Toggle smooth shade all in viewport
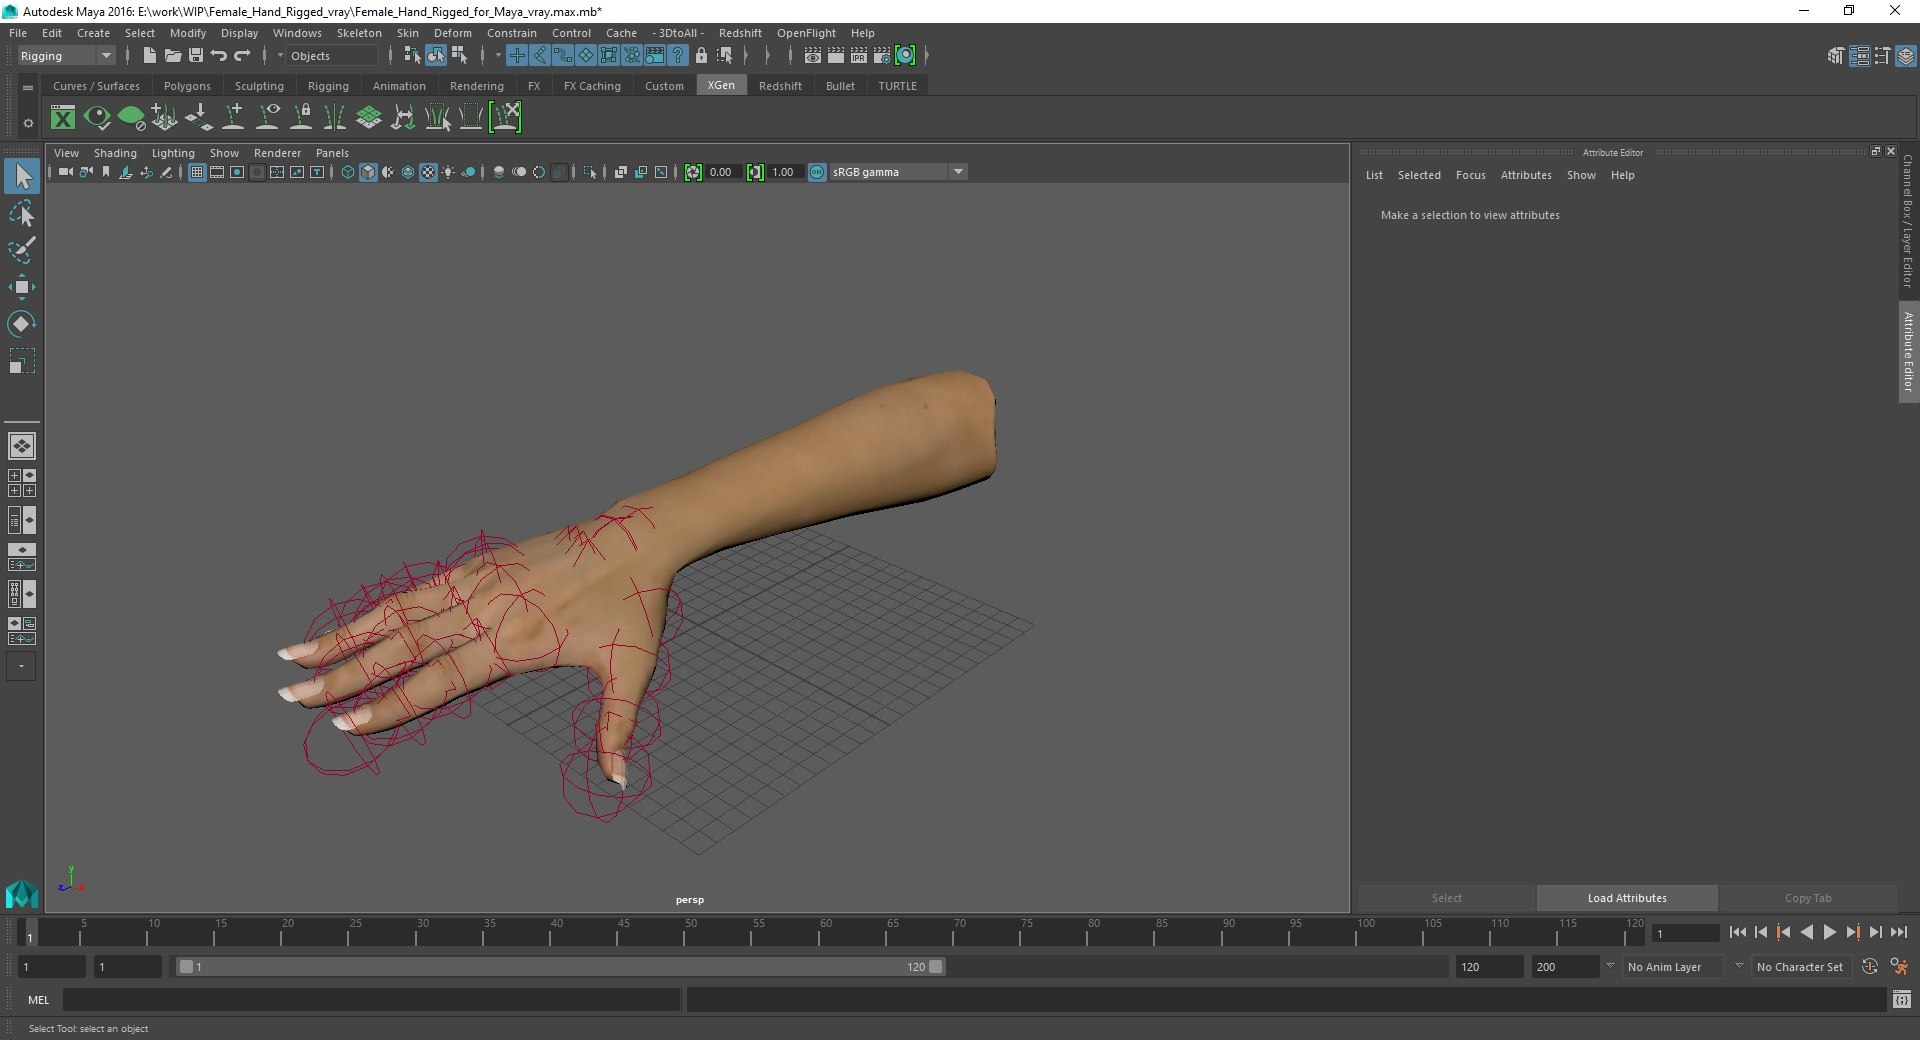The width and height of the screenshot is (1920, 1040). click(368, 172)
